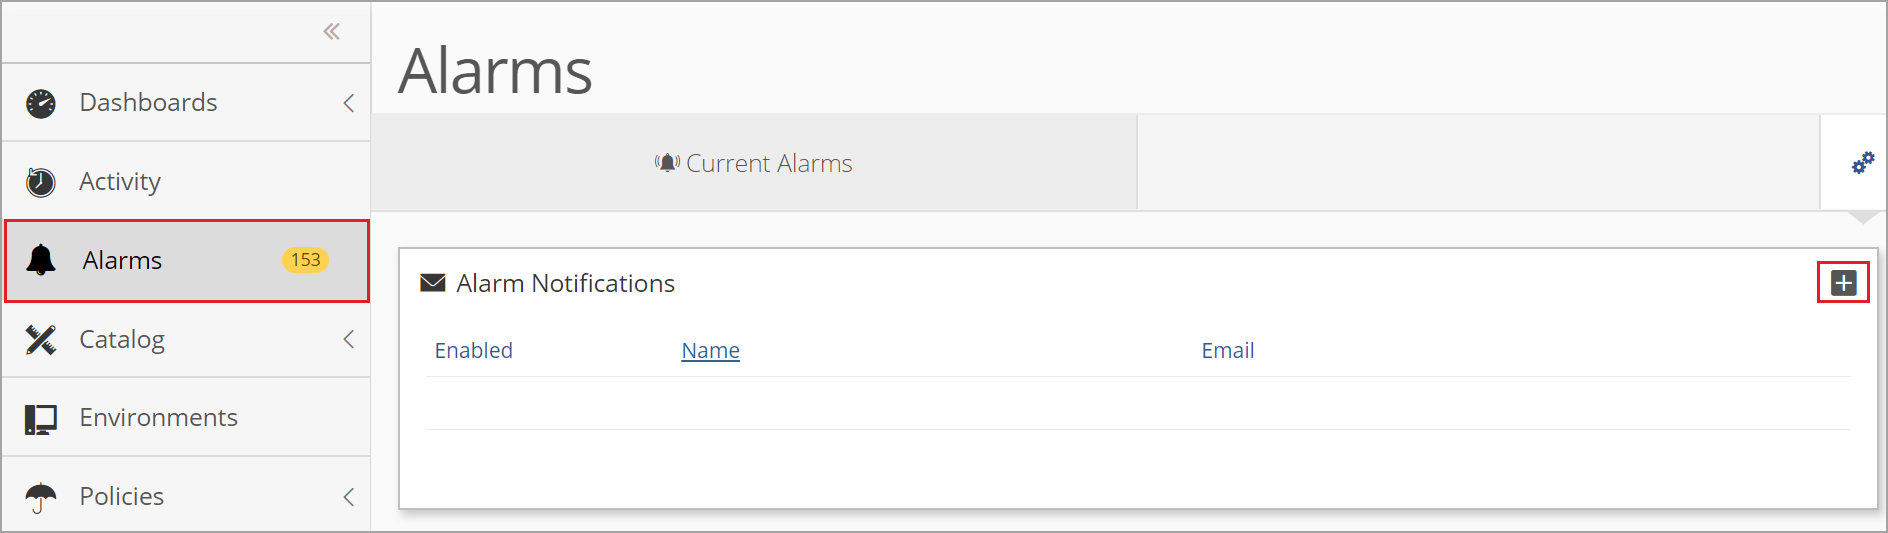The width and height of the screenshot is (1888, 533).
Task: Sort by the Name column link
Action: click(x=711, y=351)
